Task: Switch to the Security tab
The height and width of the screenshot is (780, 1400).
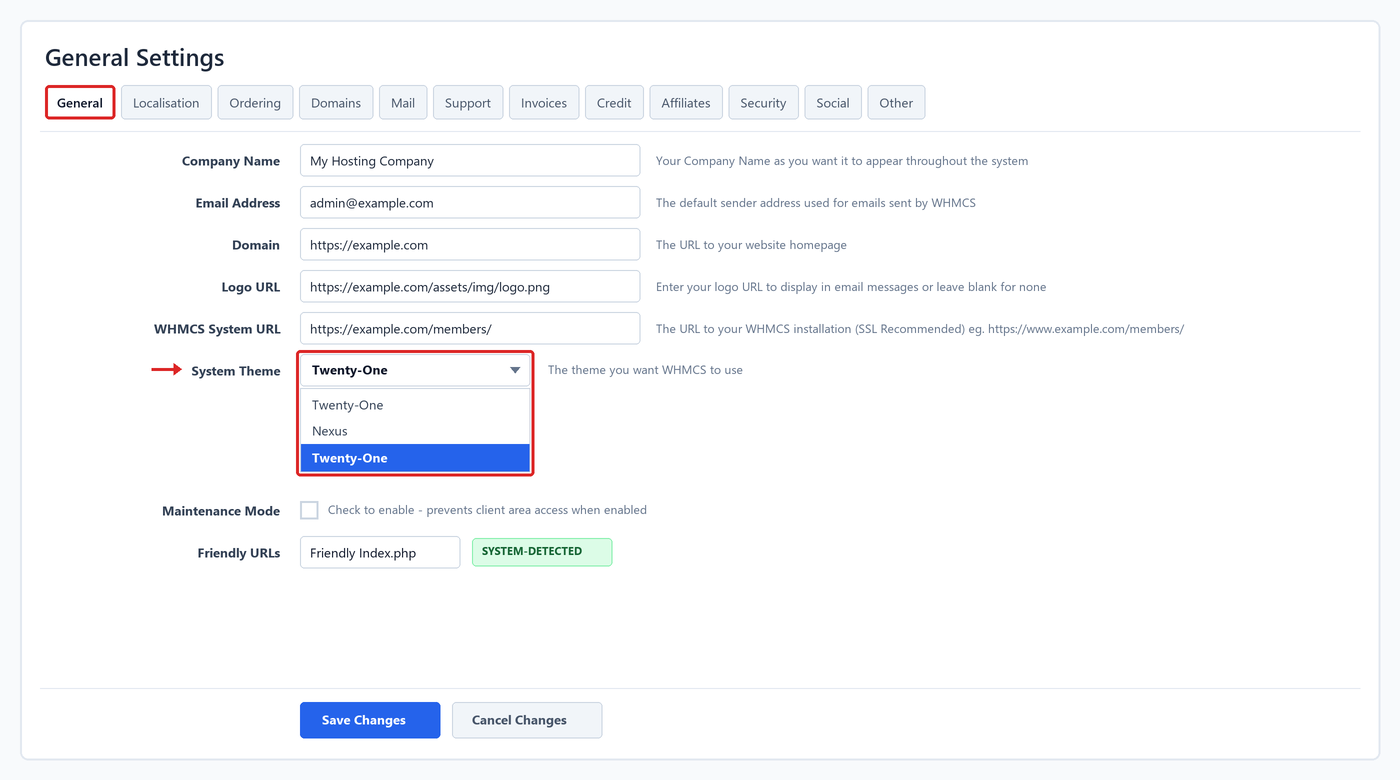Action: point(763,103)
